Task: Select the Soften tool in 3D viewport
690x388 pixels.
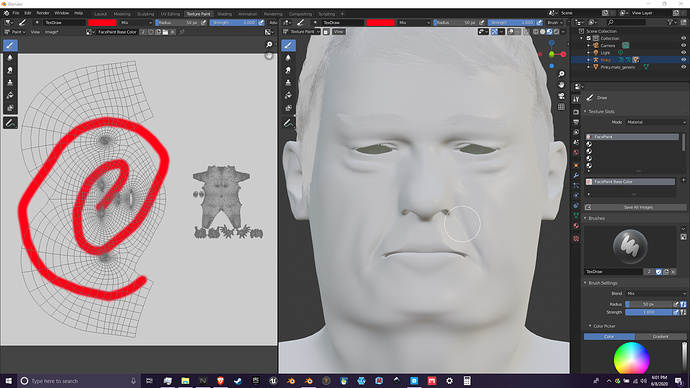Action: tap(288, 58)
